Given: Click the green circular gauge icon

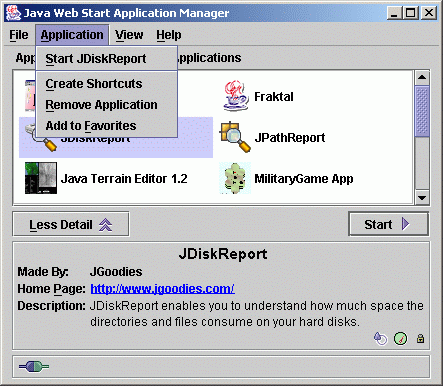Looking at the screenshot, I should click(x=400, y=339).
